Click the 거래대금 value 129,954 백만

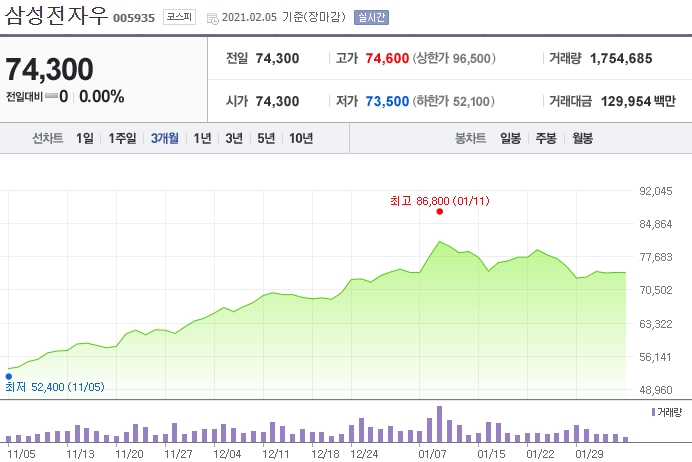click(x=638, y=101)
